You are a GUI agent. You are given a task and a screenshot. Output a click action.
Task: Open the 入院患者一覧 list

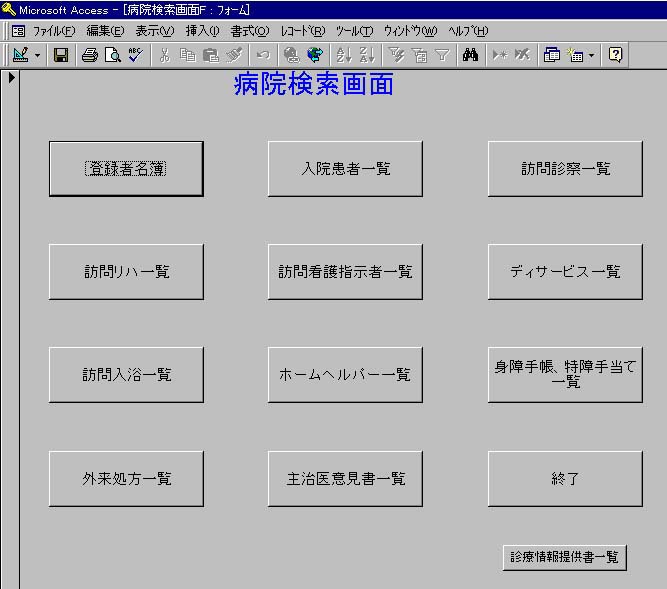tap(345, 169)
